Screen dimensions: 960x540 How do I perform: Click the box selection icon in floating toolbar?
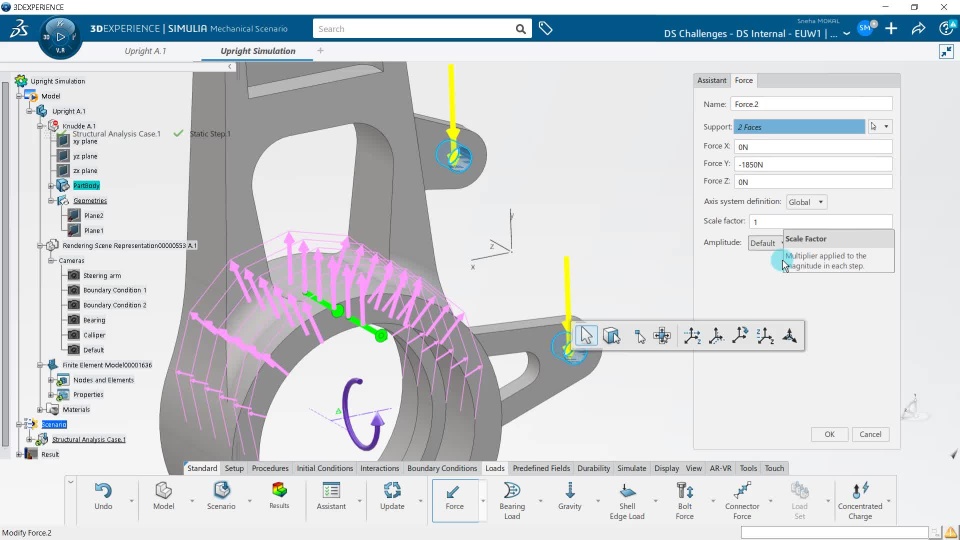[612, 336]
